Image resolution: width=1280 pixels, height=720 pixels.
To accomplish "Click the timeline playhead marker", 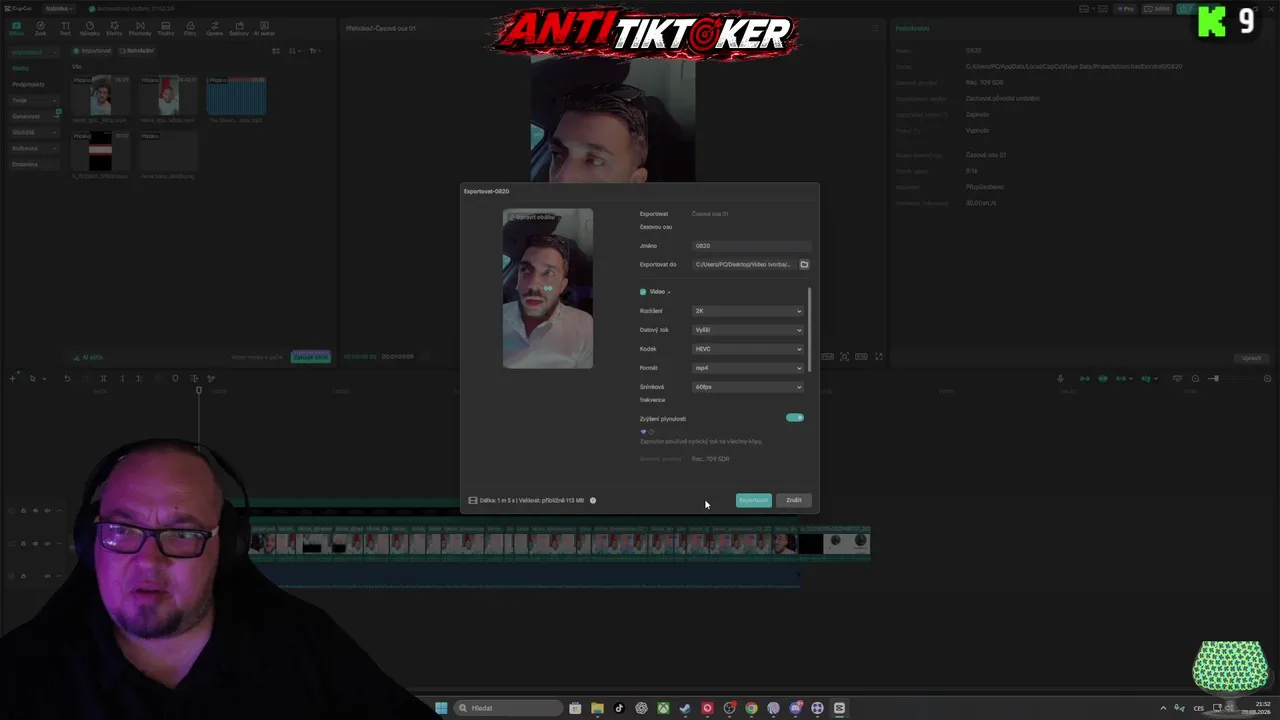I will click(199, 389).
